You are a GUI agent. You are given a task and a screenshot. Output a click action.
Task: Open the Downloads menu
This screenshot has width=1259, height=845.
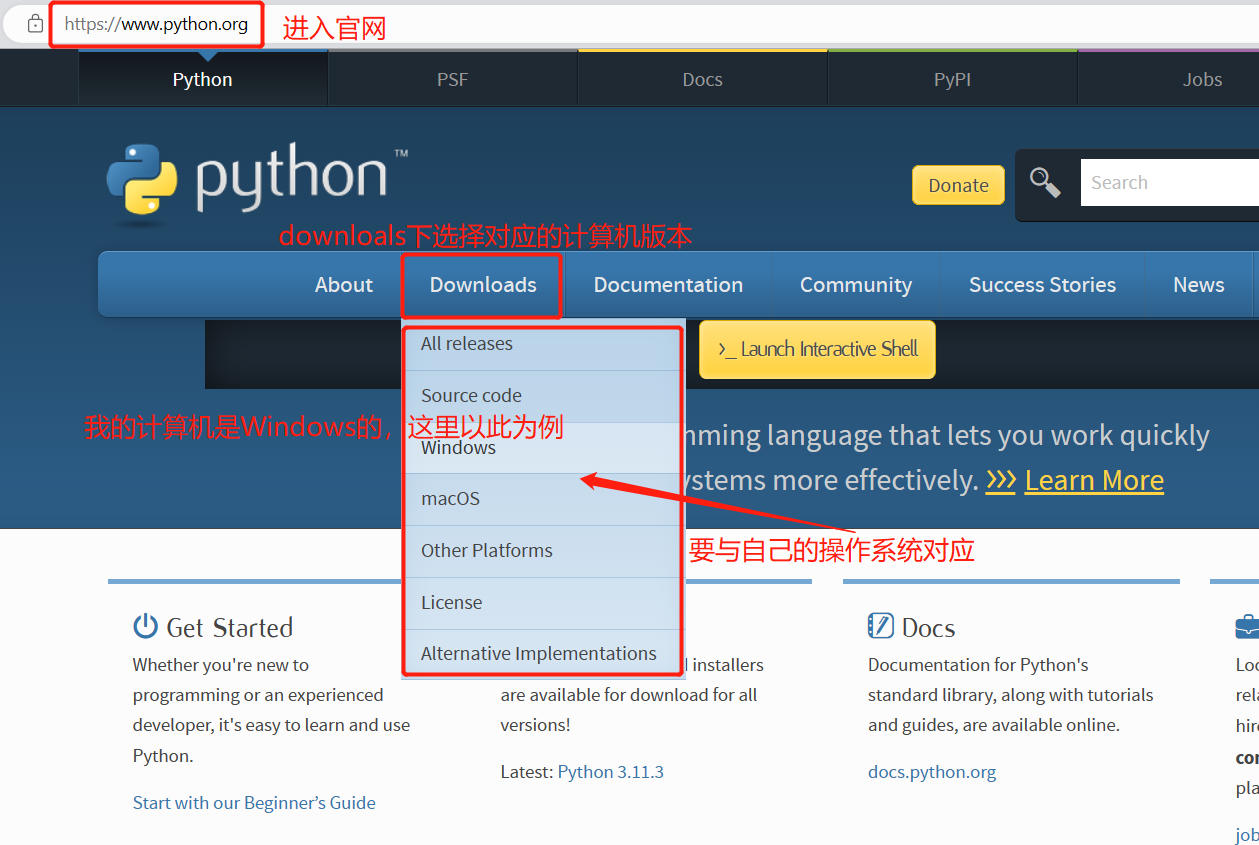483,285
